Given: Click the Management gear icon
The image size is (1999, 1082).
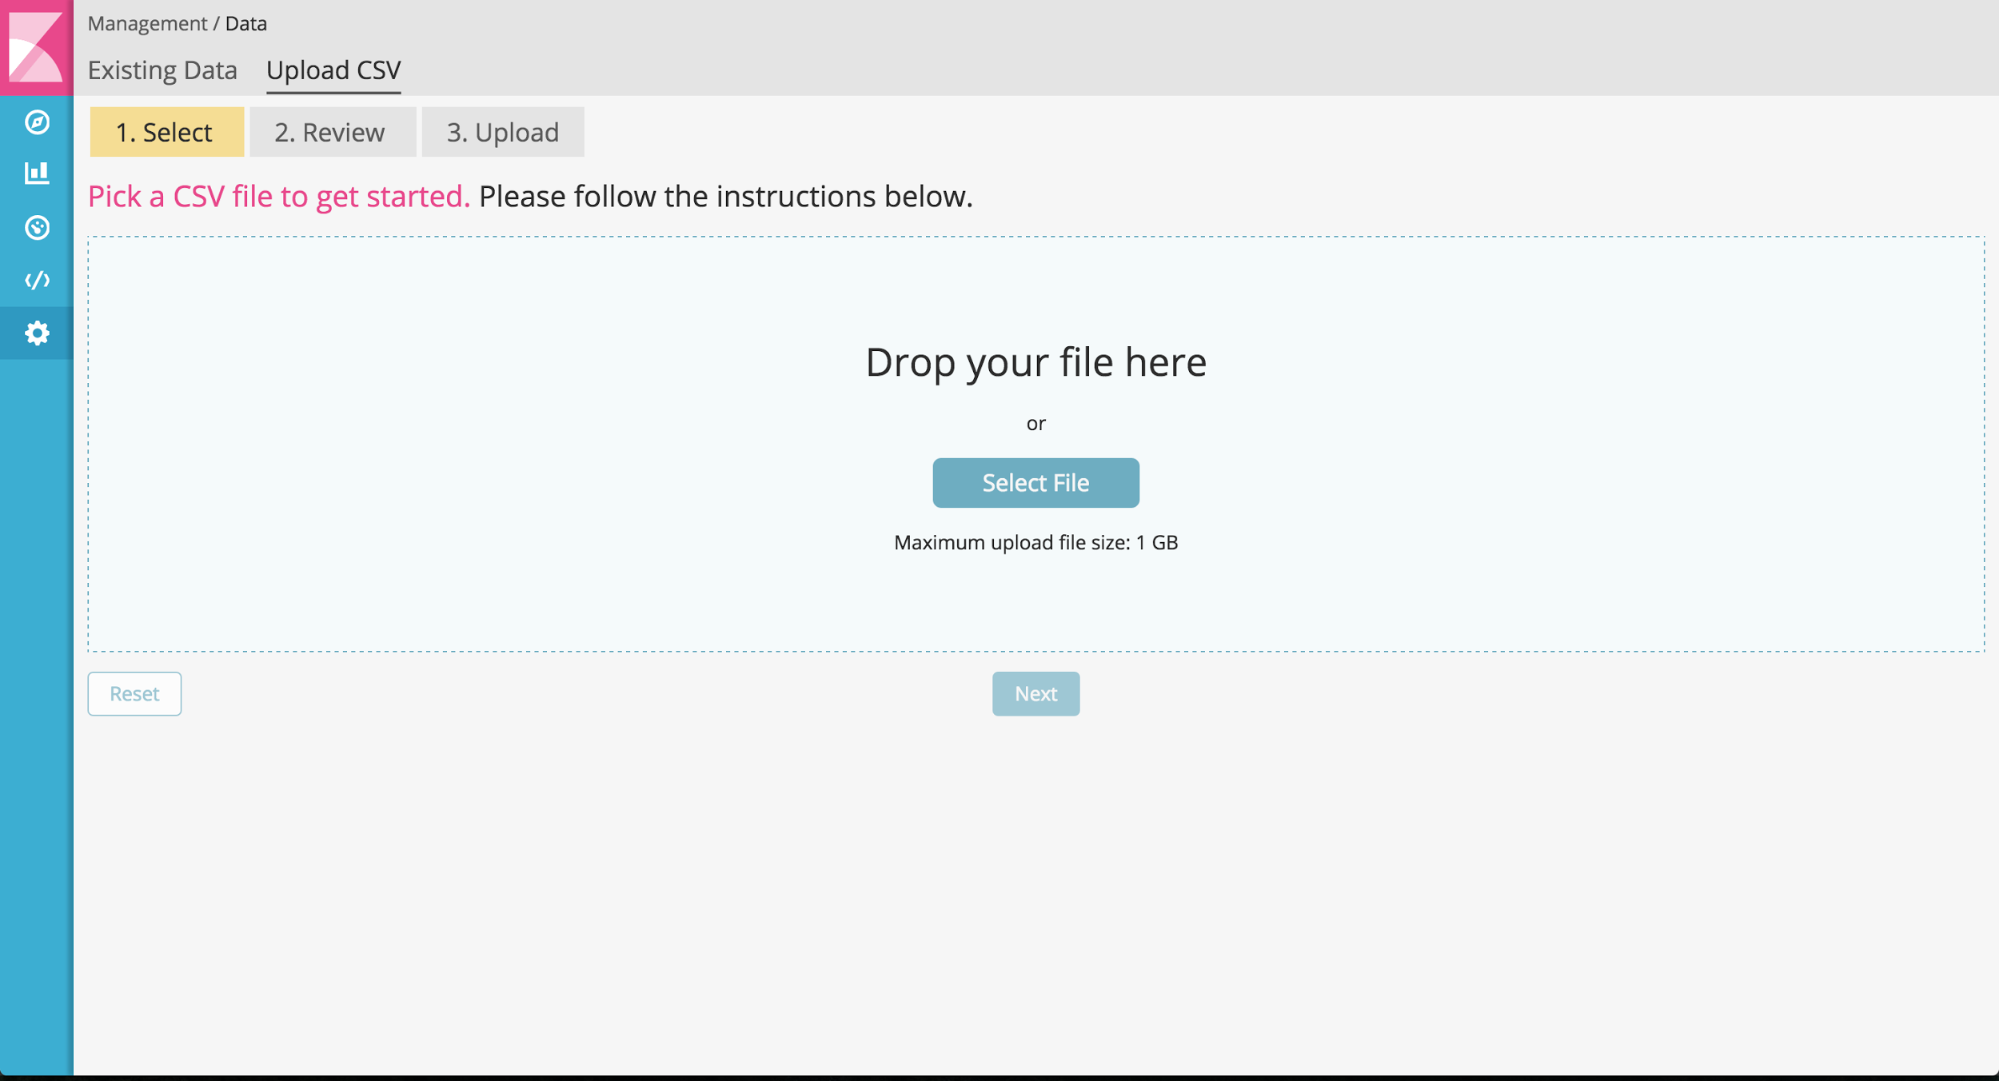Looking at the screenshot, I should click(37, 333).
